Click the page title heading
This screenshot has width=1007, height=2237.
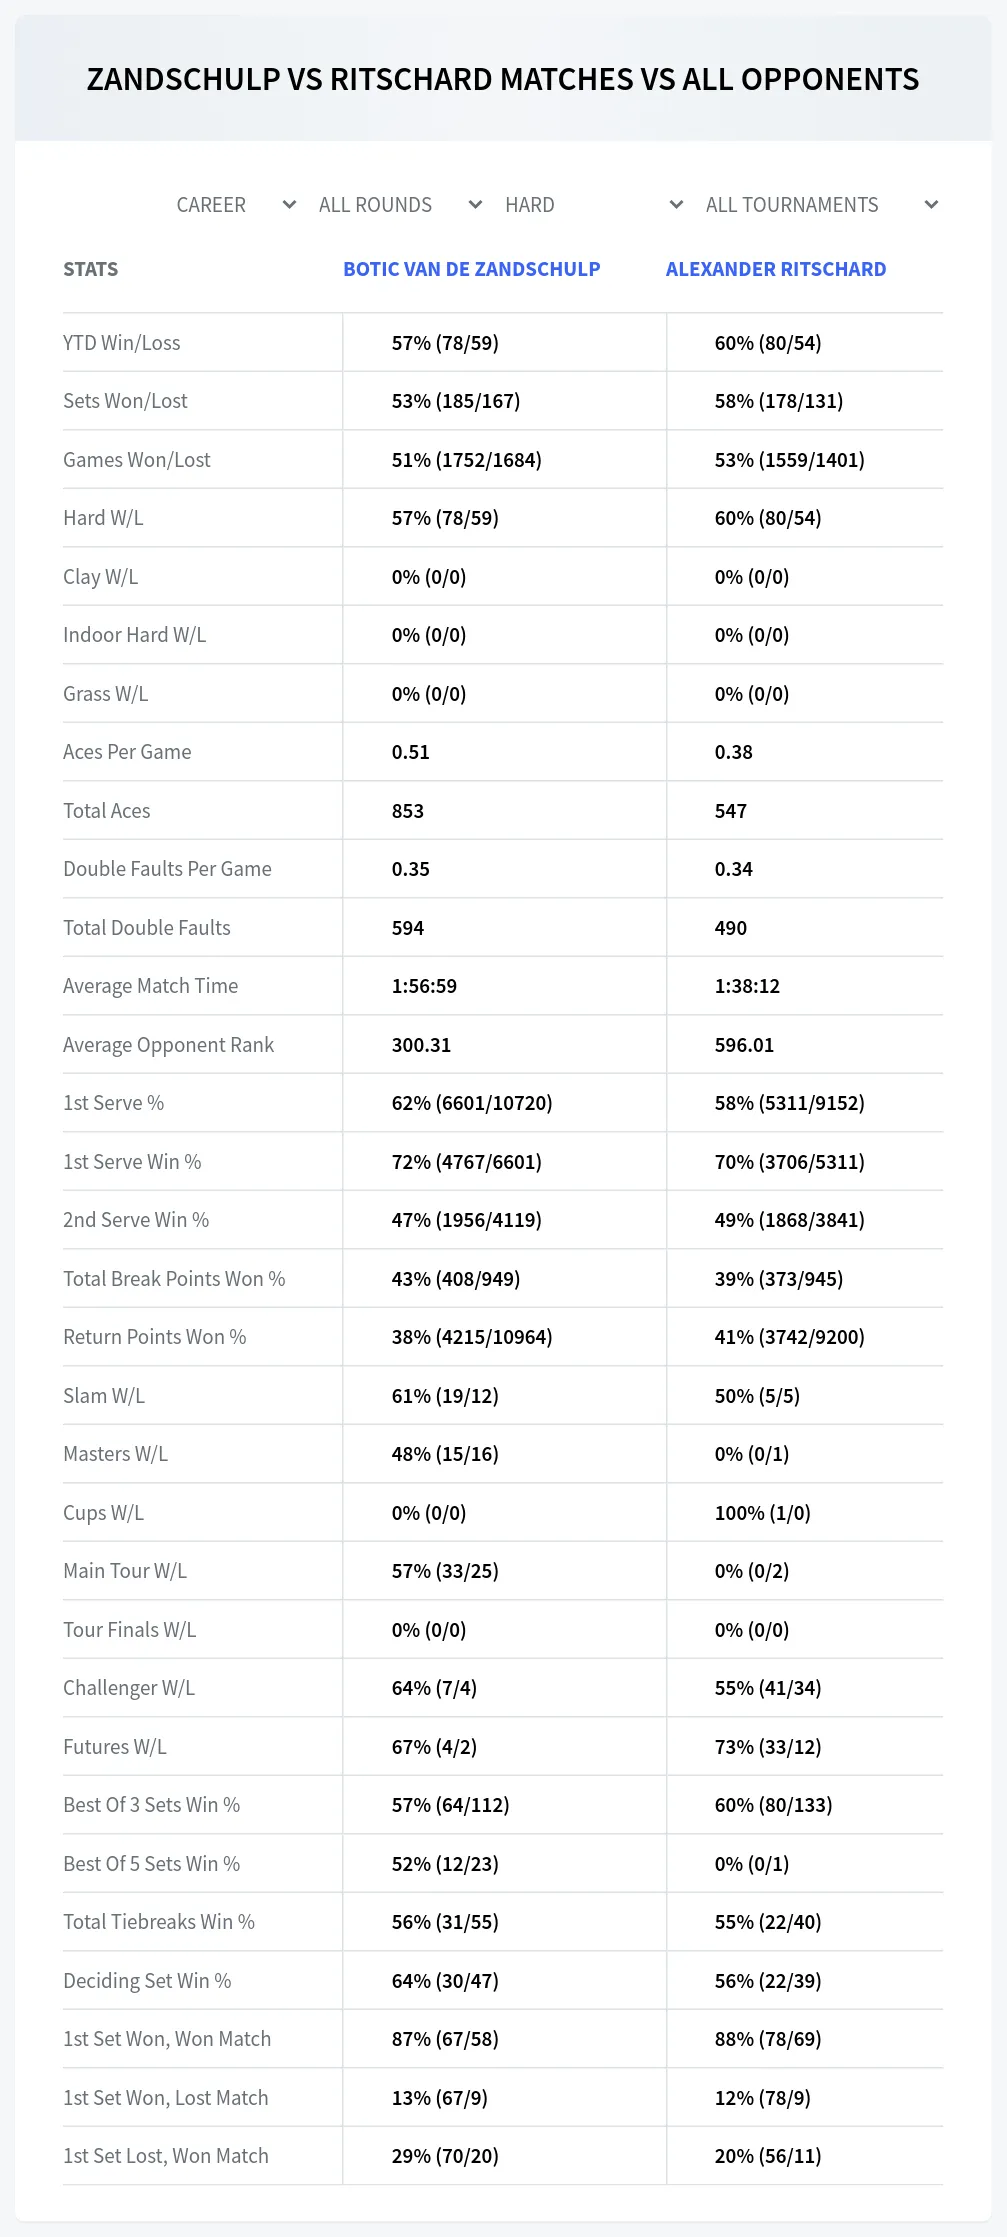[503, 79]
